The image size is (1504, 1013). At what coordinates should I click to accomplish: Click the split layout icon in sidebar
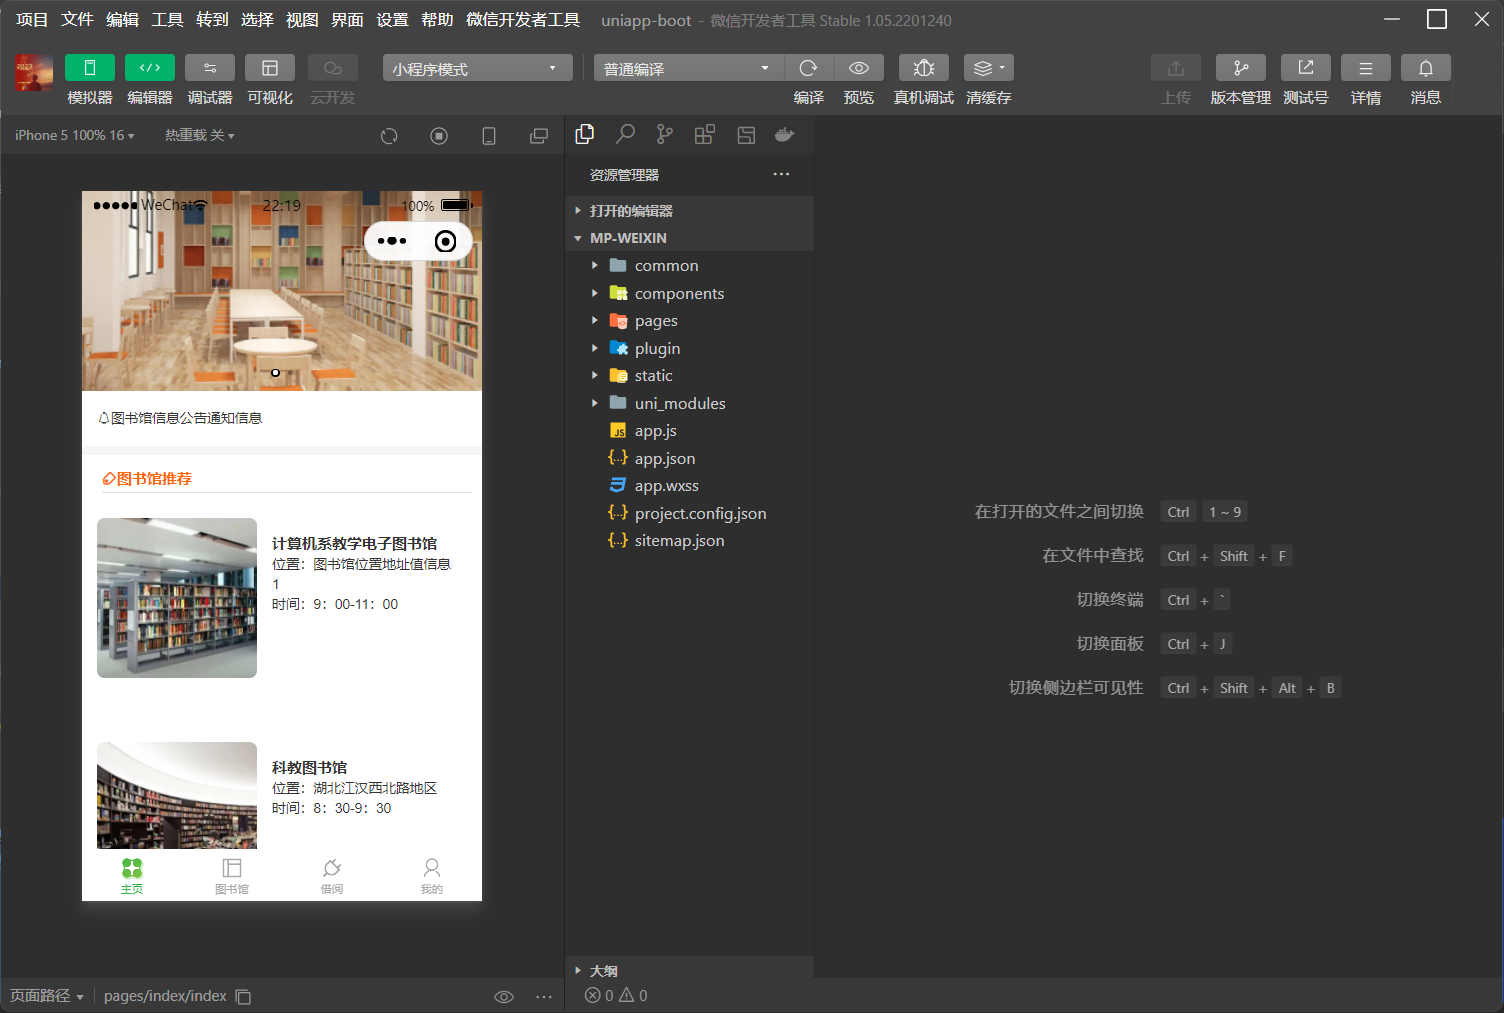tap(746, 135)
